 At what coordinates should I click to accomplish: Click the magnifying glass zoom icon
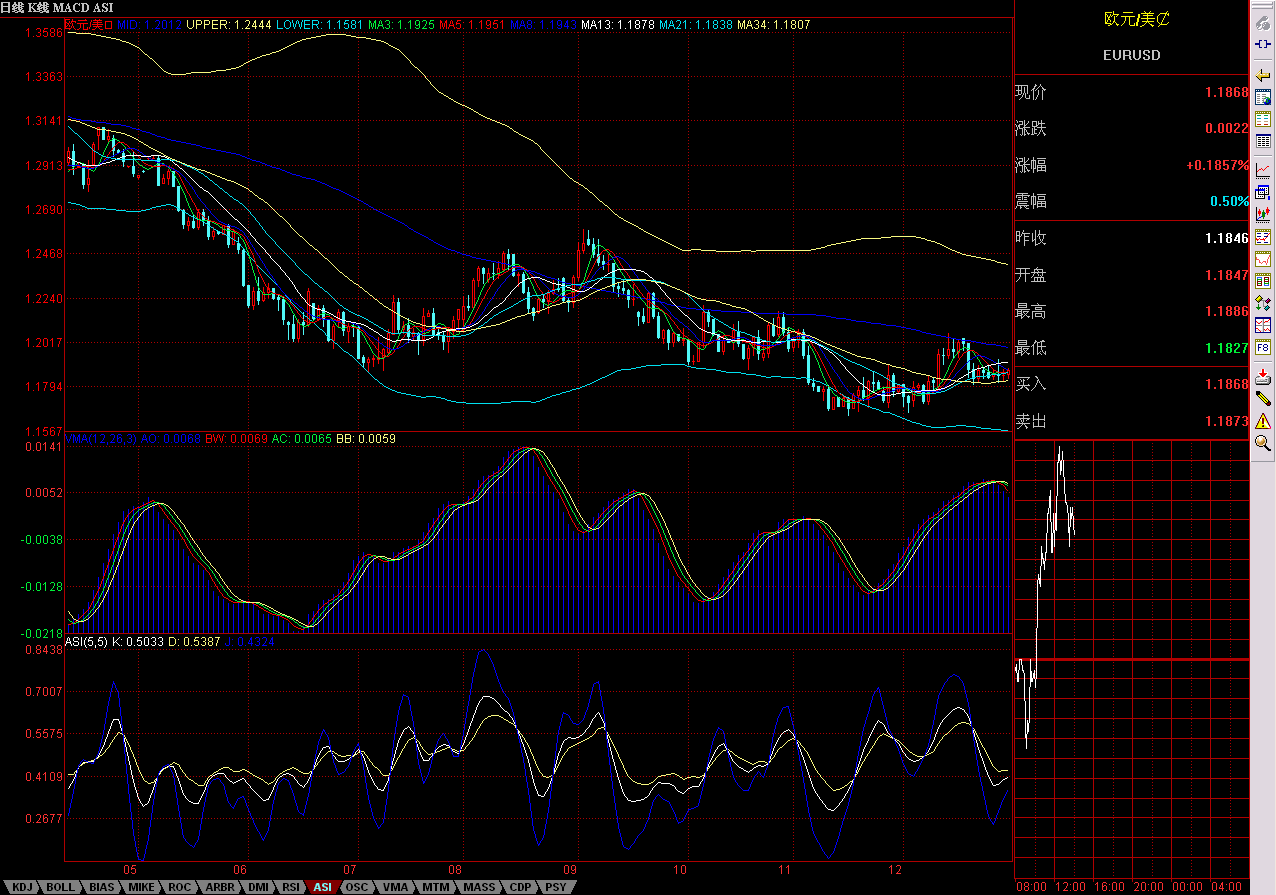tap(1263, 442)
